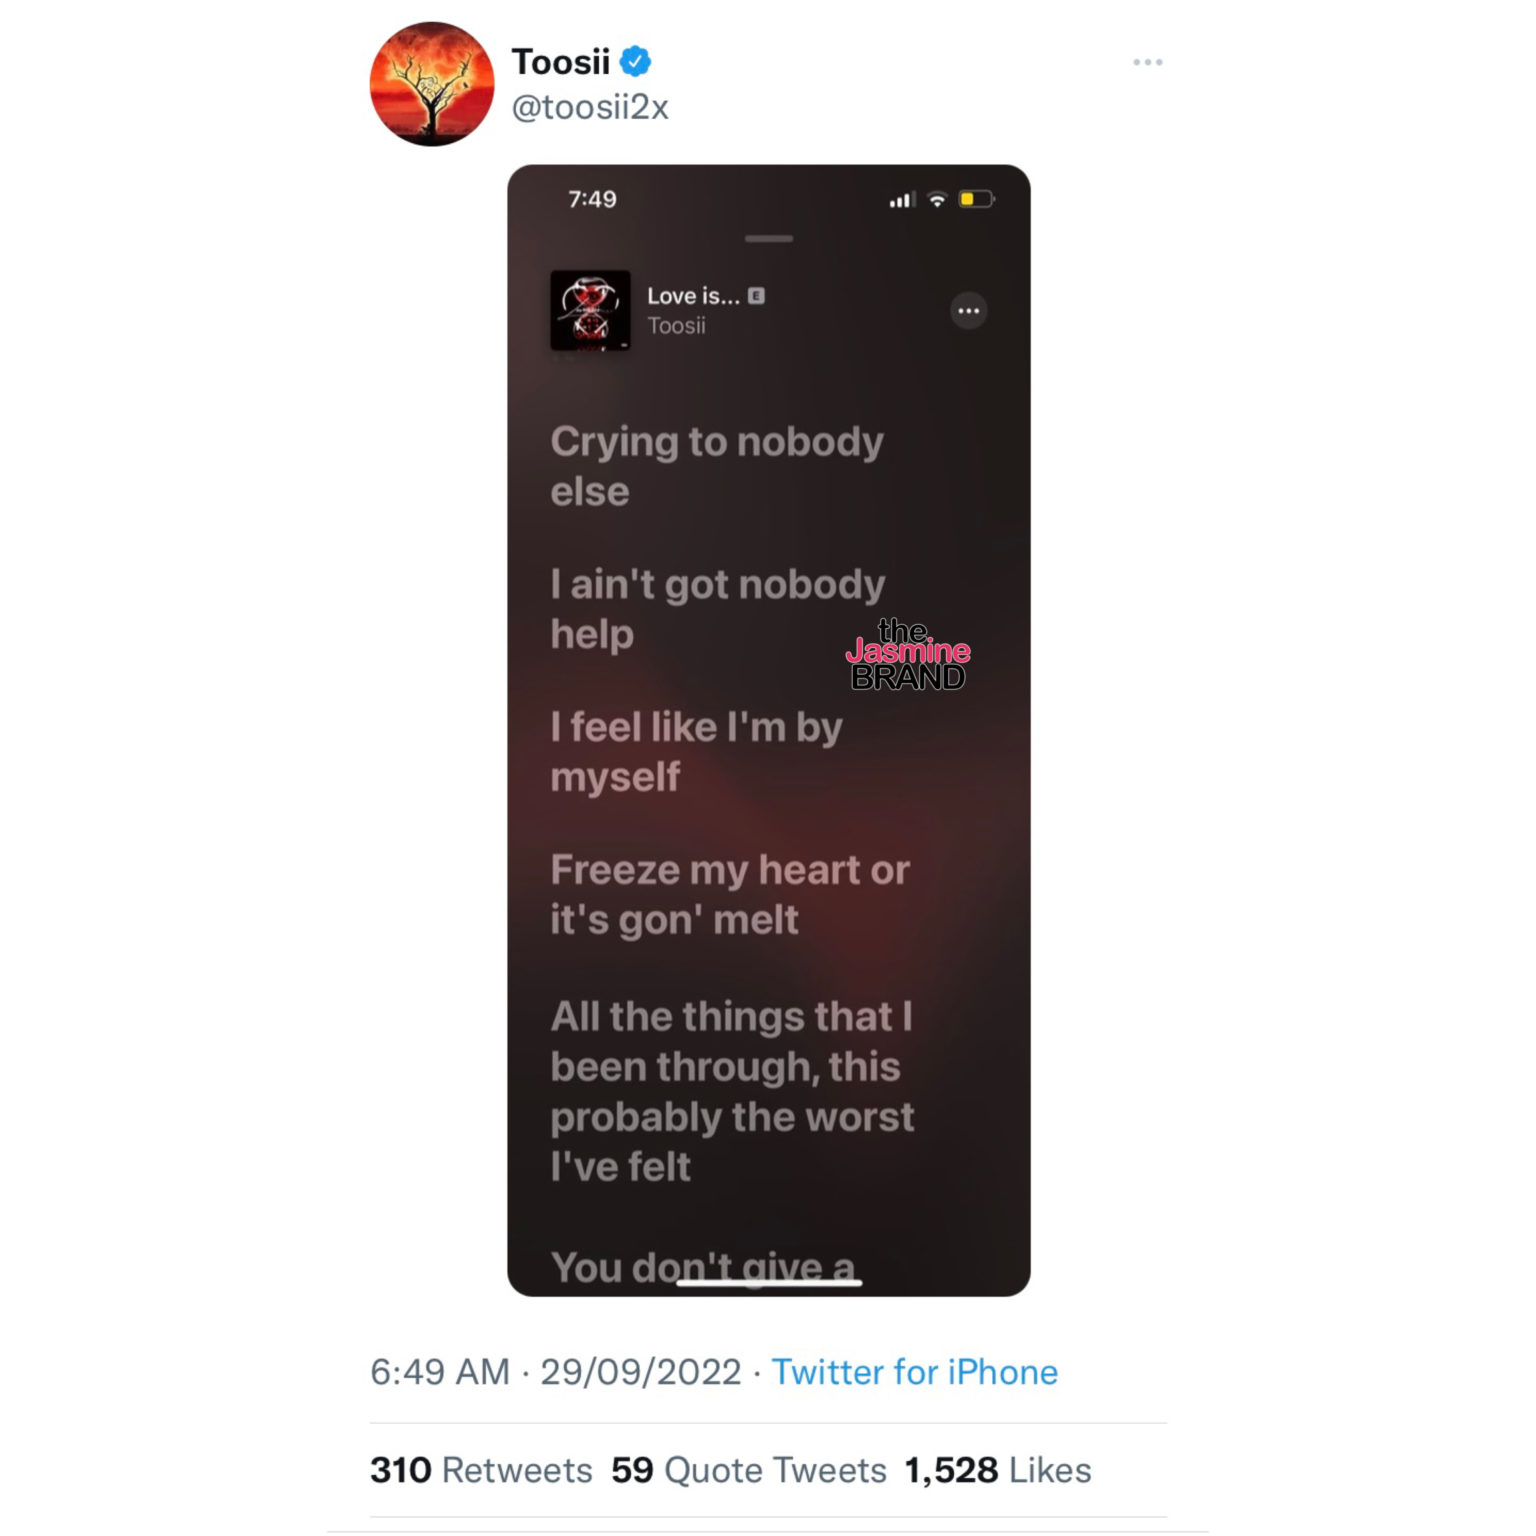Viewport: 1536px width, 1536px height.
Task: Tap the lyric line "Crying to nobody else"
Action: 716,466
